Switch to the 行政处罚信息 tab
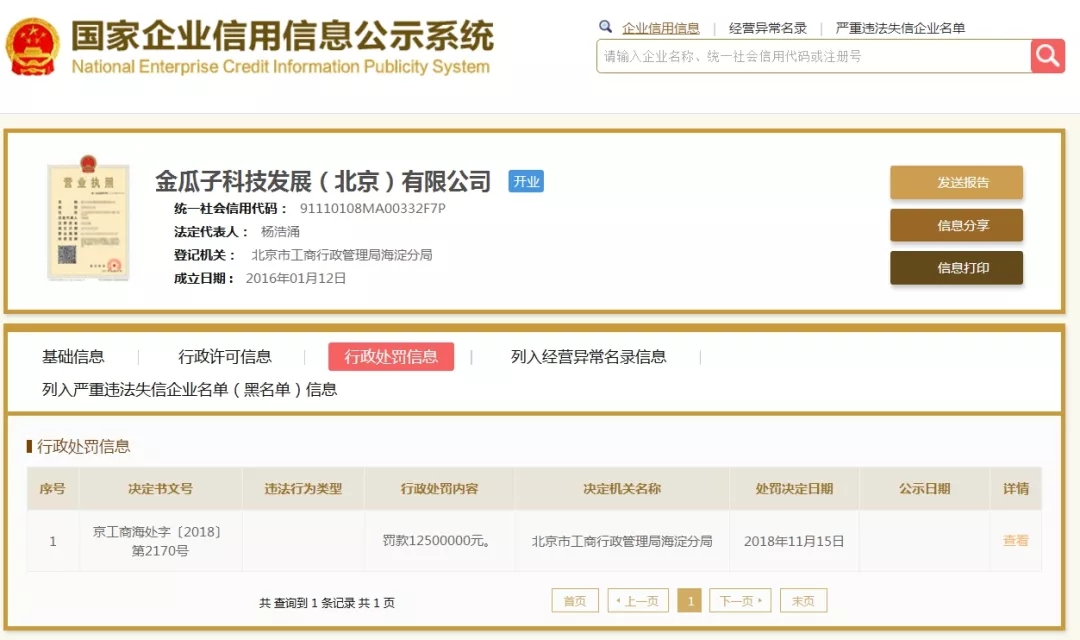This screenshot has height=640, width=1080. [x=391, y=357]
